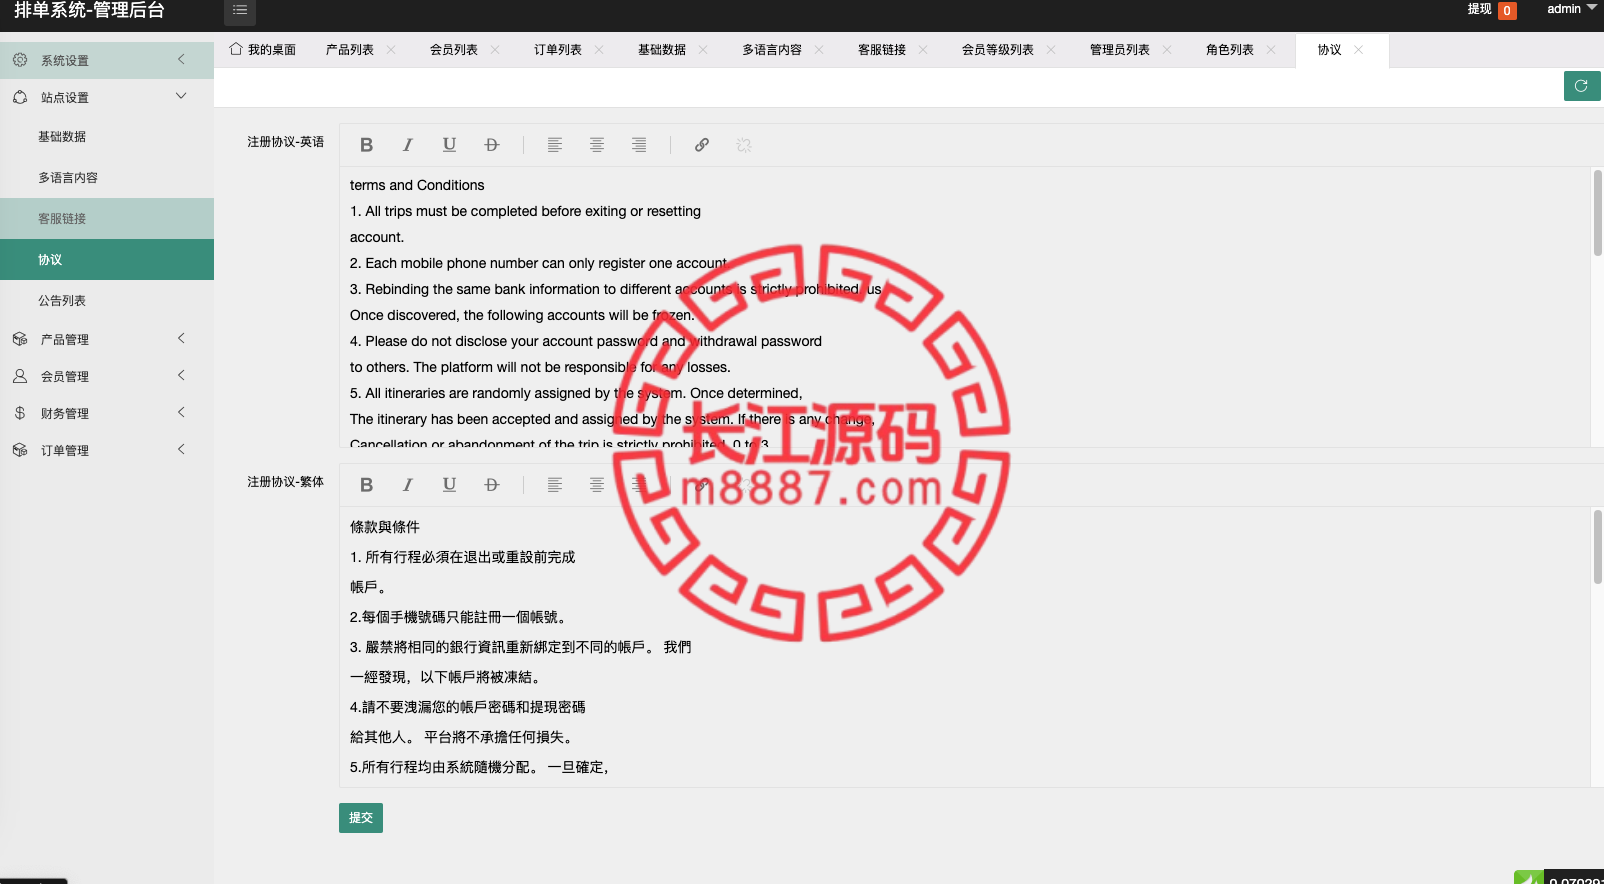Click the 财务管理 dollar icon
The height and width of the screenshot is (884, 1604).
pos(20,413)
